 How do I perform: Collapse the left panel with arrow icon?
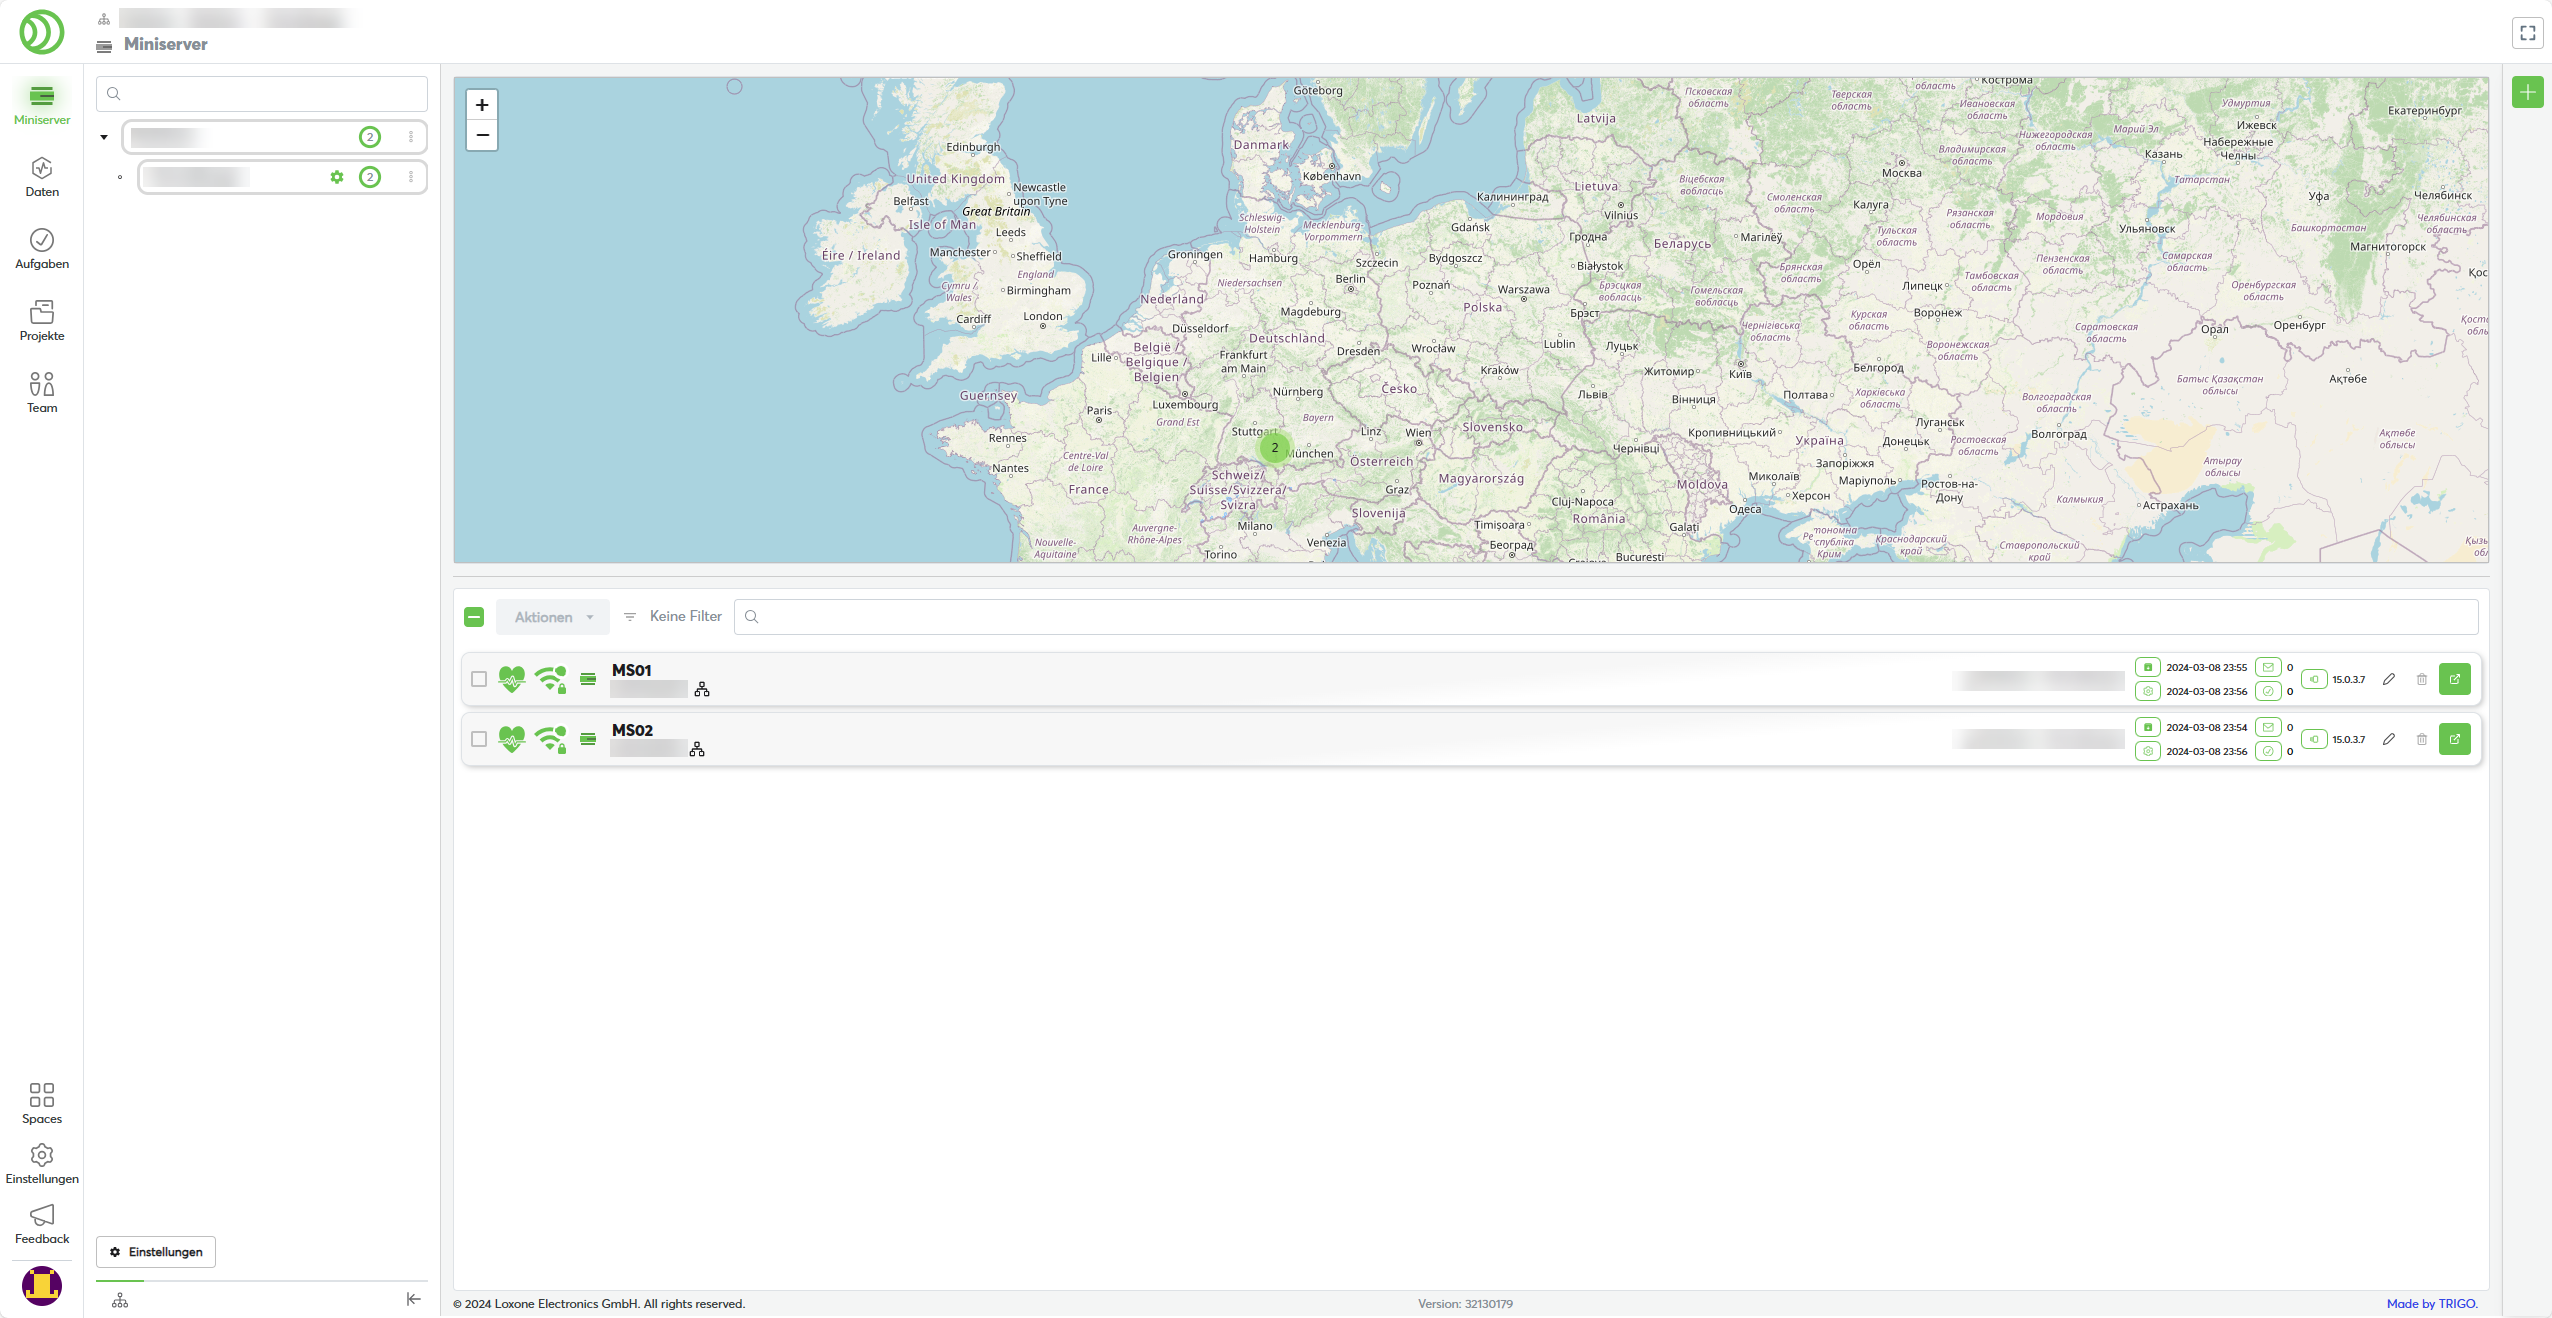(x=413, y=1299)
